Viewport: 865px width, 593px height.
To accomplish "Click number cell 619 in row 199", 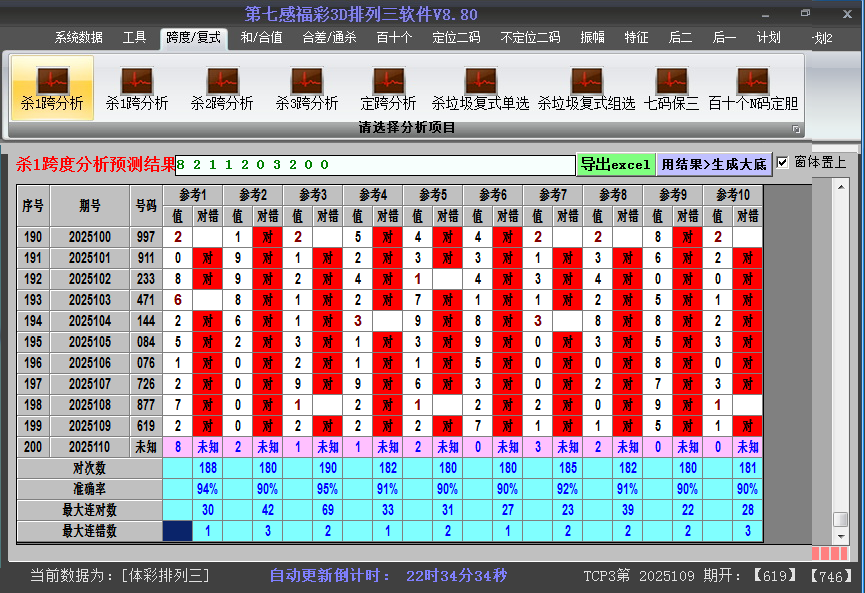I will click(146, 426).
